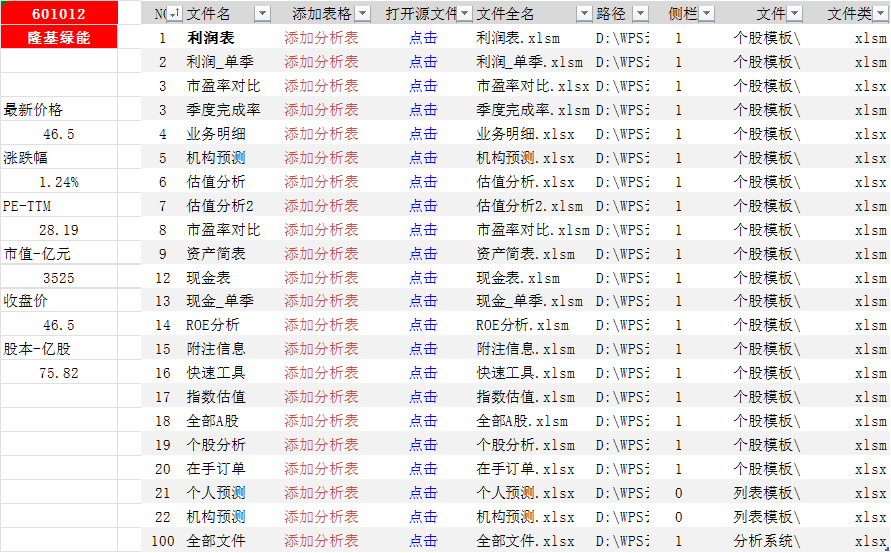
Task: Open the 文件类 column filter dropdown
Action: click(x=880, y=14)
